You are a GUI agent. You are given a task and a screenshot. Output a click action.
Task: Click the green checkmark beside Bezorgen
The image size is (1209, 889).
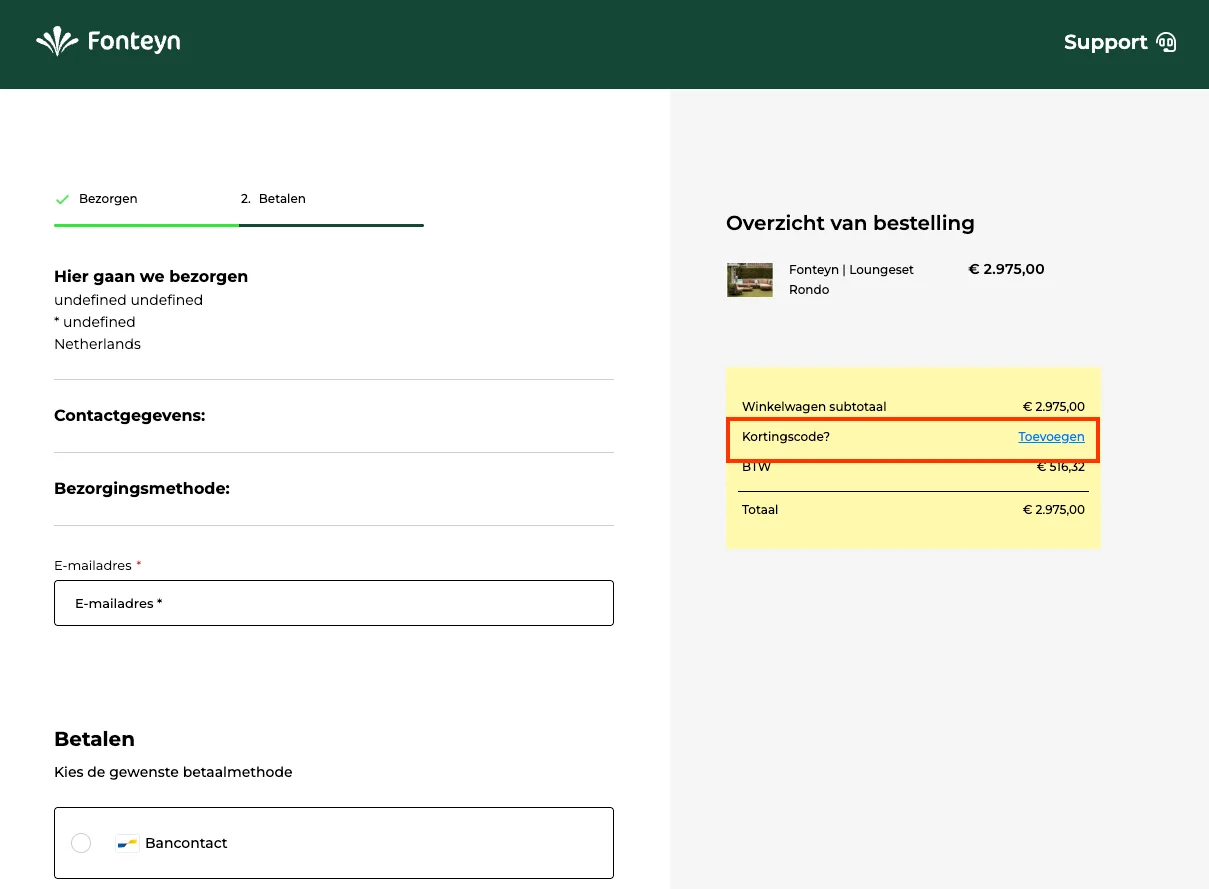(x=61, y=198)
